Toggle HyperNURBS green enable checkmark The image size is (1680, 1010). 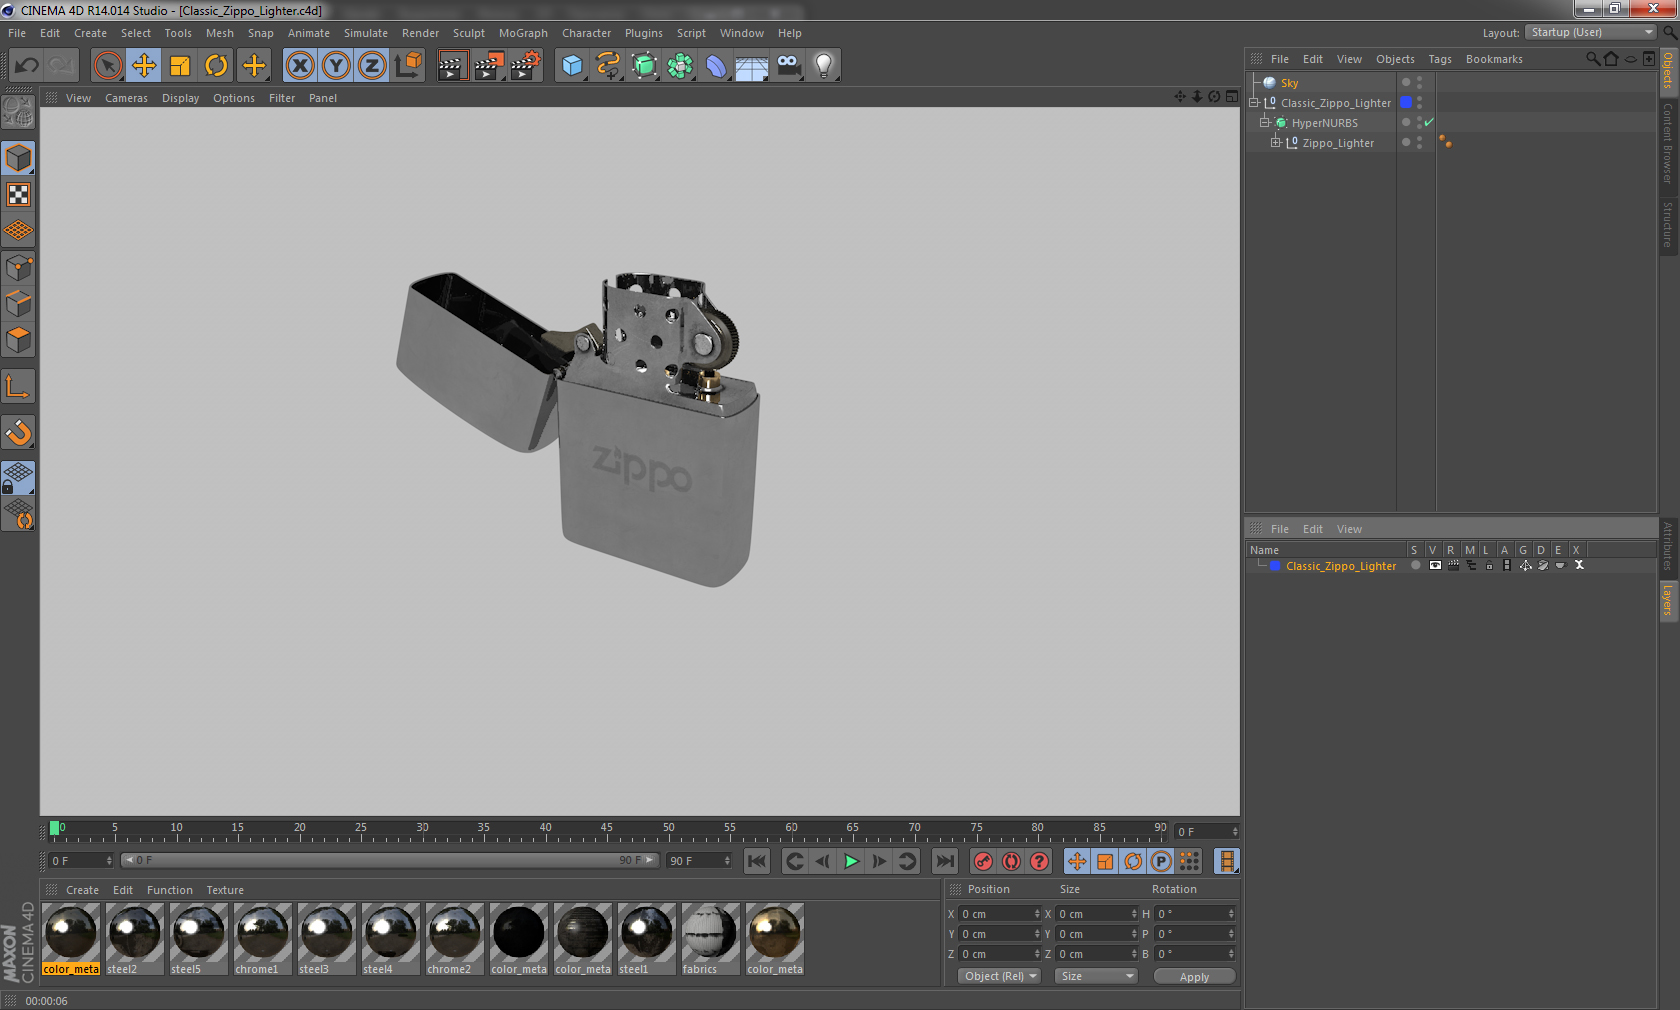point(1429,122)
